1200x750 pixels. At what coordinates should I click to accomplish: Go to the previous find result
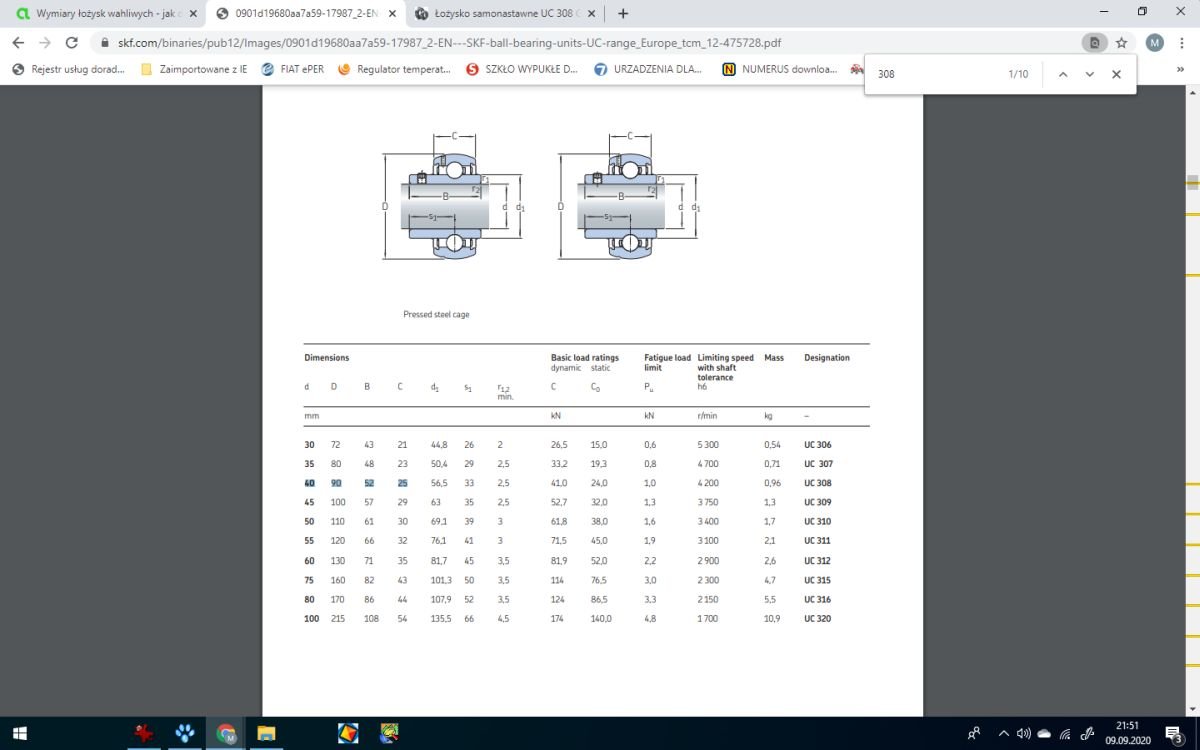tap(1063, 74)
